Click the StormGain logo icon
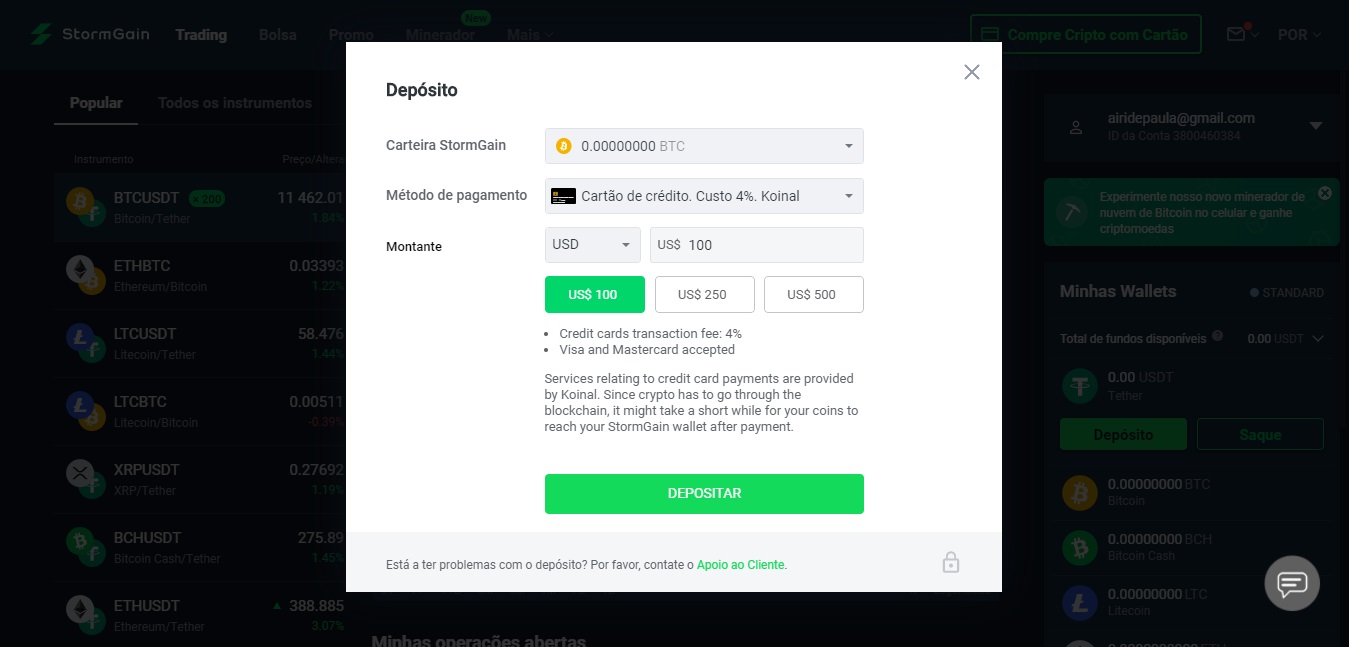This screenshot has height=647, width=1349. [40, 34]
